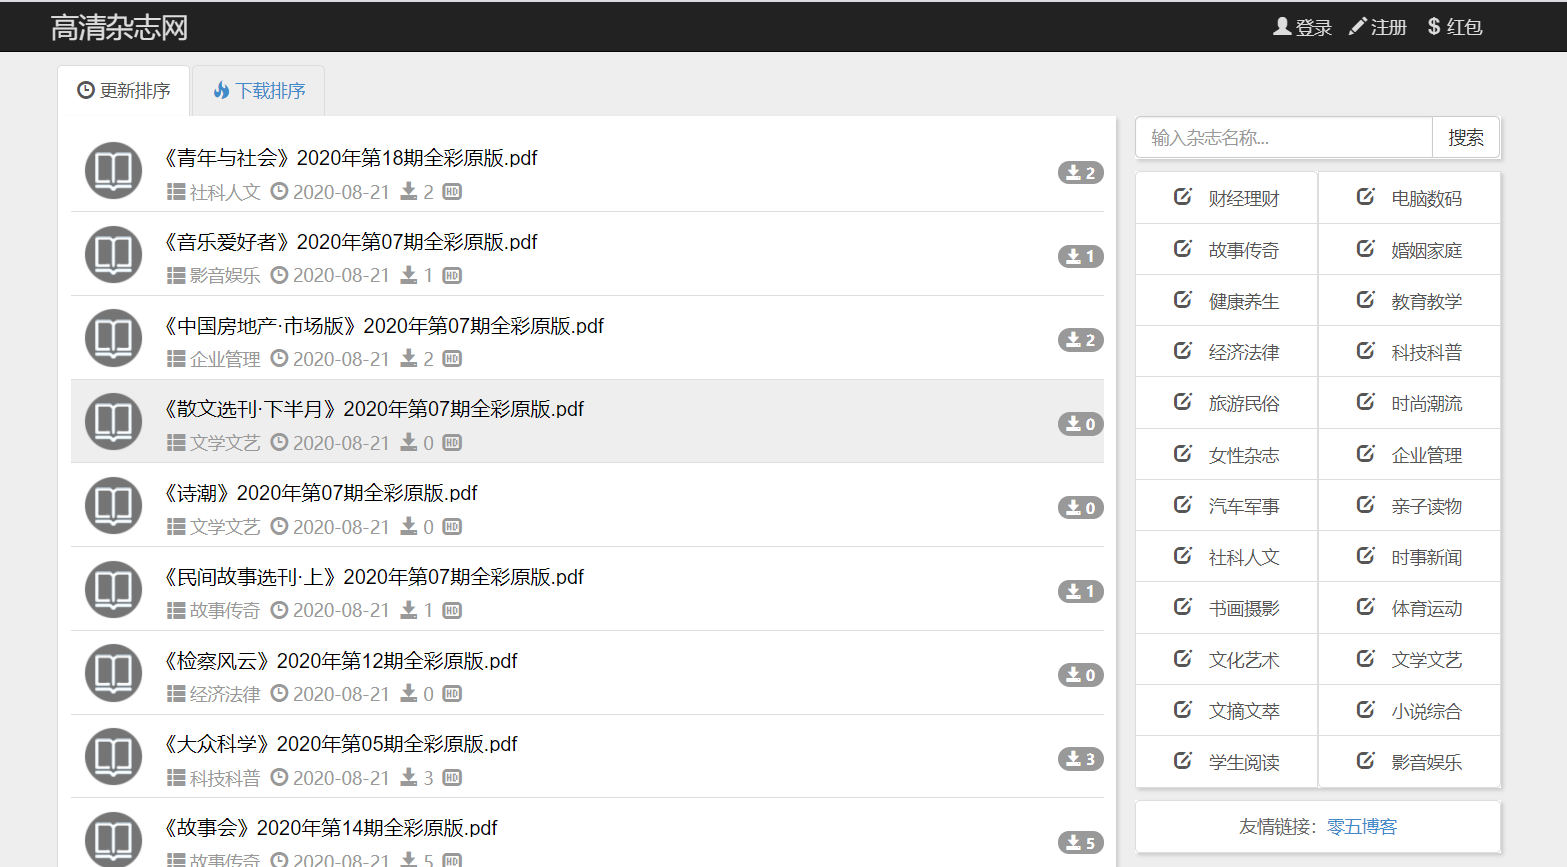Go to 高清杂志网 site logo

tap(119, 27)
